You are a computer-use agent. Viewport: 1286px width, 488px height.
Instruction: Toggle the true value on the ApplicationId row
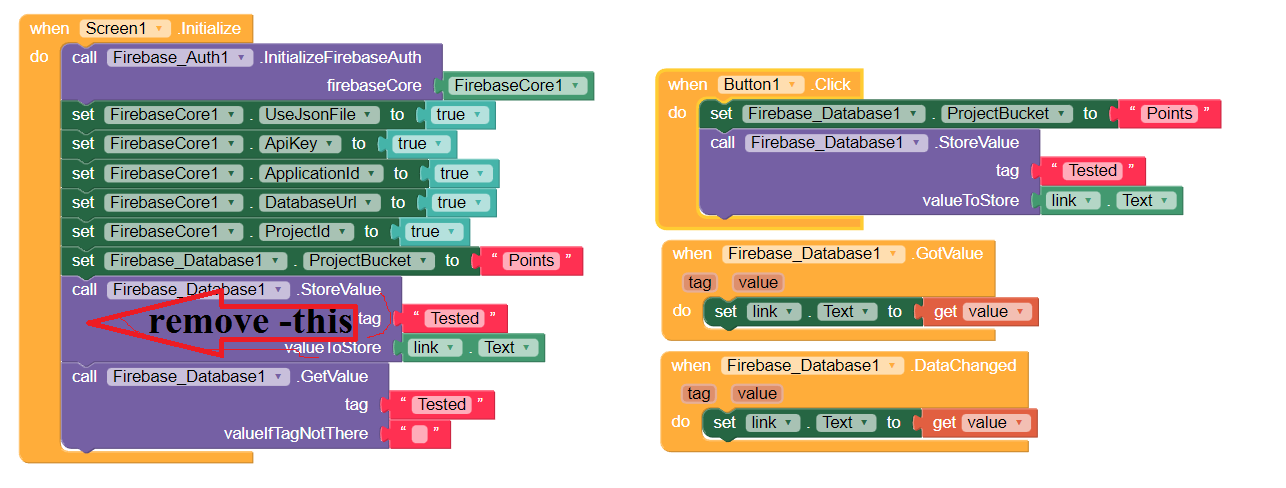pyautogui.click(x=463, y=173)
